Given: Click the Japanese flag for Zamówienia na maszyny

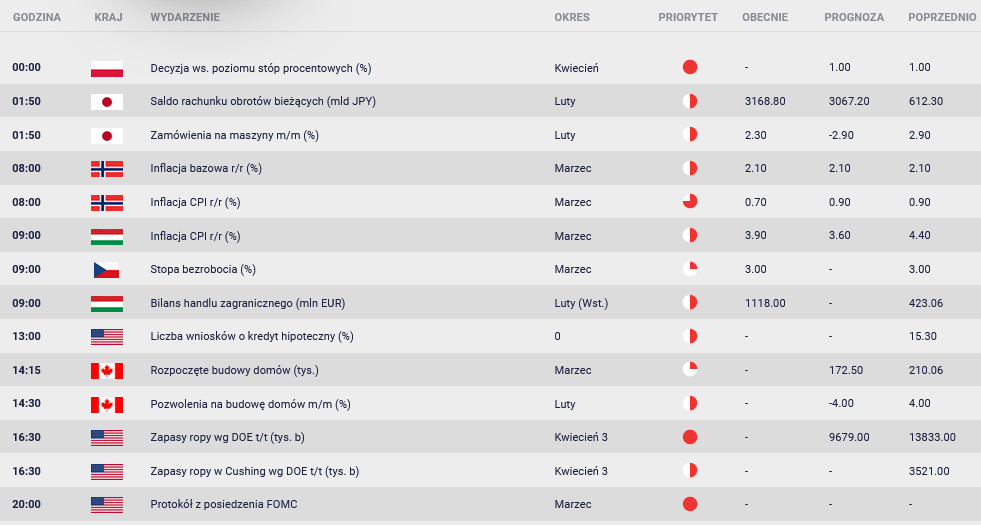Looking at the screenshot, I should 106,135.
